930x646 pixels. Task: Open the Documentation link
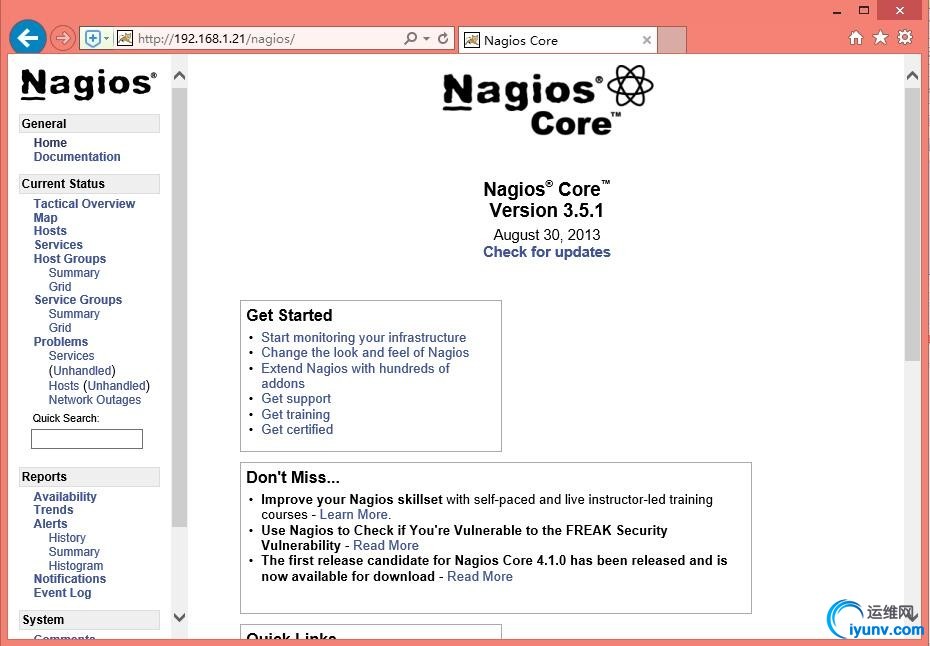coord(77,157)
